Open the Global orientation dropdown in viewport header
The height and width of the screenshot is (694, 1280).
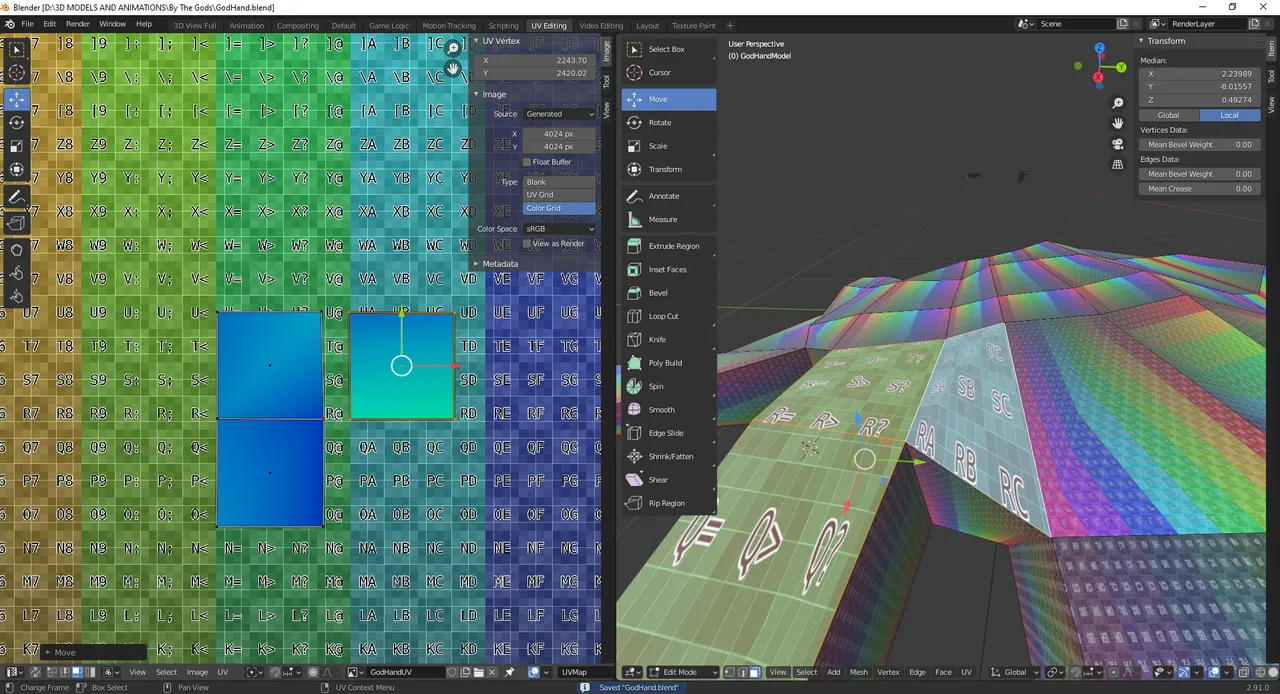point(1013,672)
